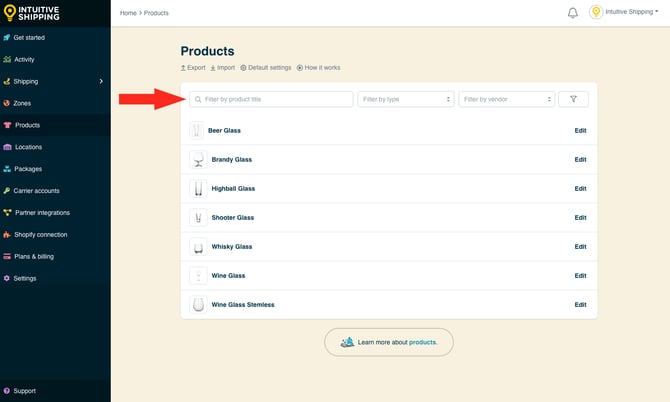670x402 pixels.
Task: Click the notification bell icon
Action: click(x=573, y=13)
